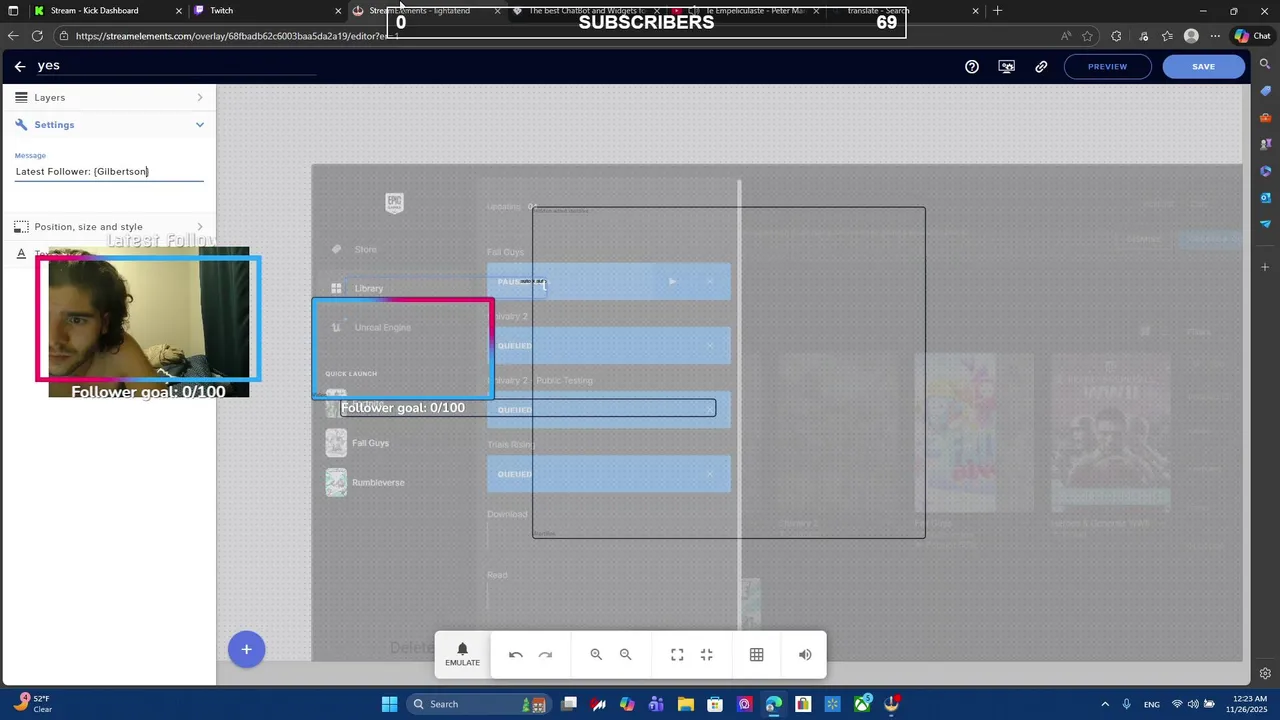Select Layers panel stack icon

[x=21, y=97]
